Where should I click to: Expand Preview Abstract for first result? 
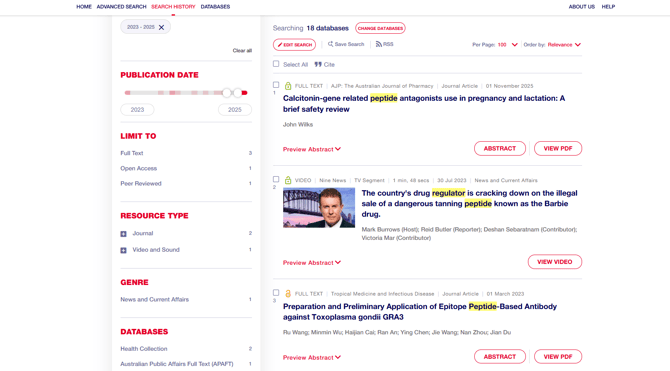[x=312, y=149]
